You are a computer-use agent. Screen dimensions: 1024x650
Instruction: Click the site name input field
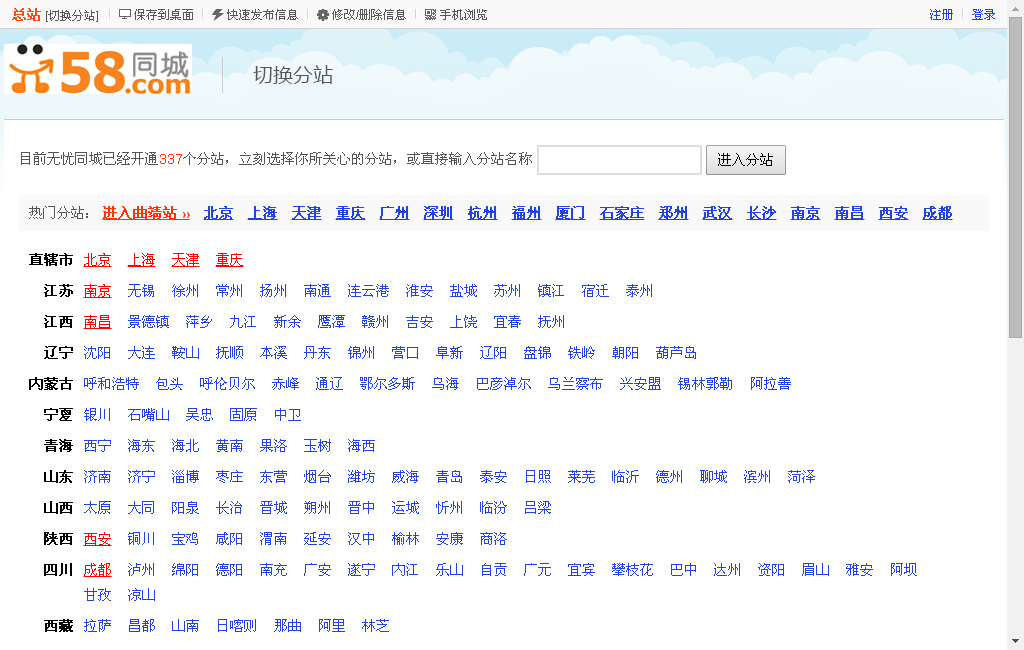pyautogui.click(x=618, y=159)
